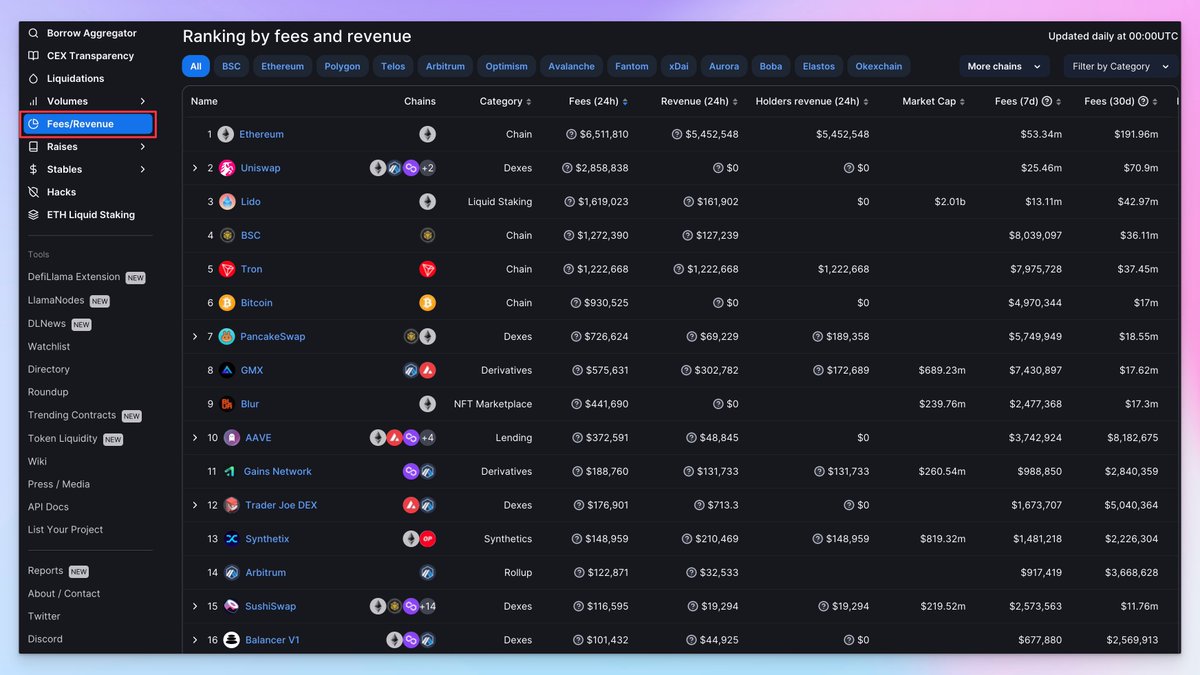
Task: Open the Uniswap protocol link
Action: pos(260,168)
